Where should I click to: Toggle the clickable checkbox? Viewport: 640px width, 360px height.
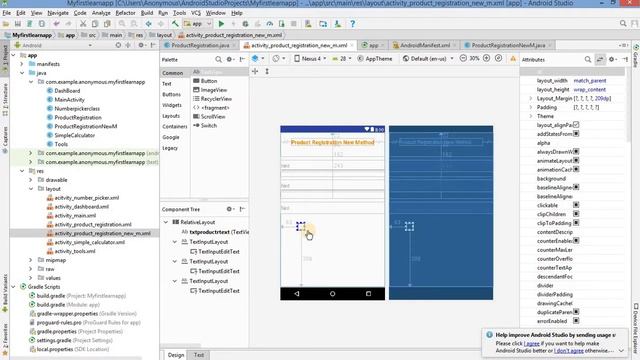576,205
